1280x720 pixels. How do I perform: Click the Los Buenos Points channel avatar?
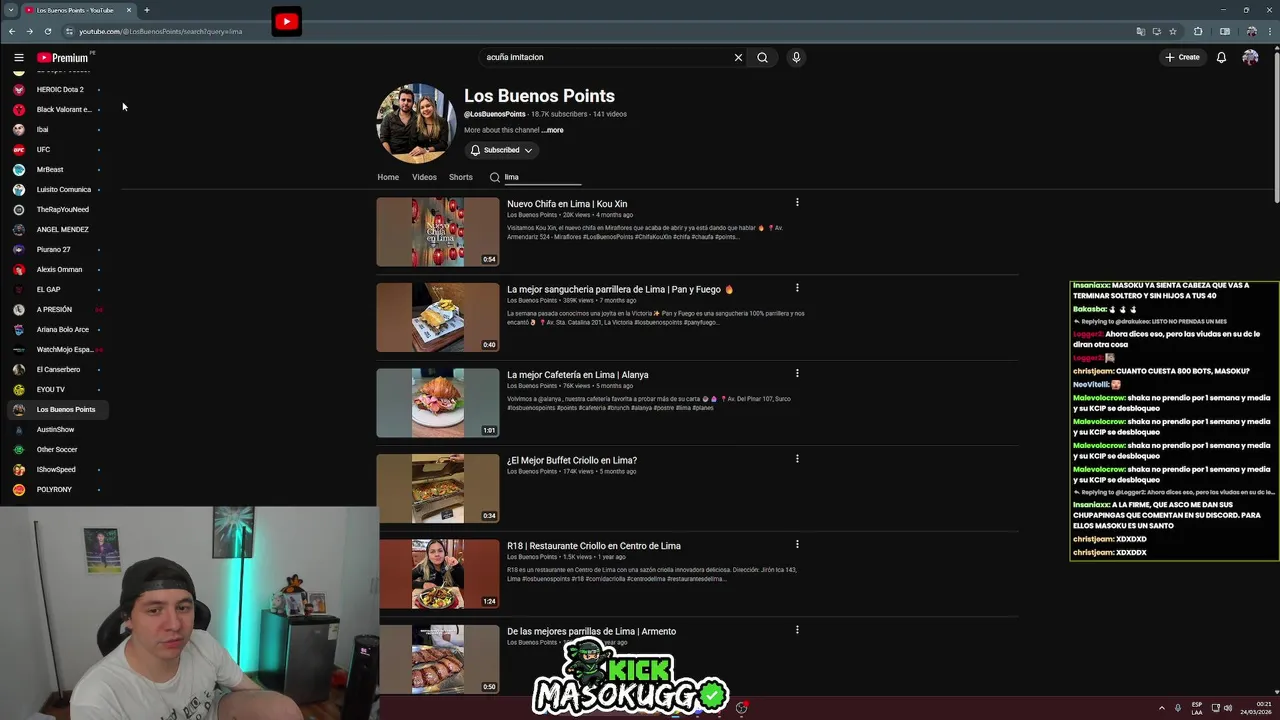[416, 123]
